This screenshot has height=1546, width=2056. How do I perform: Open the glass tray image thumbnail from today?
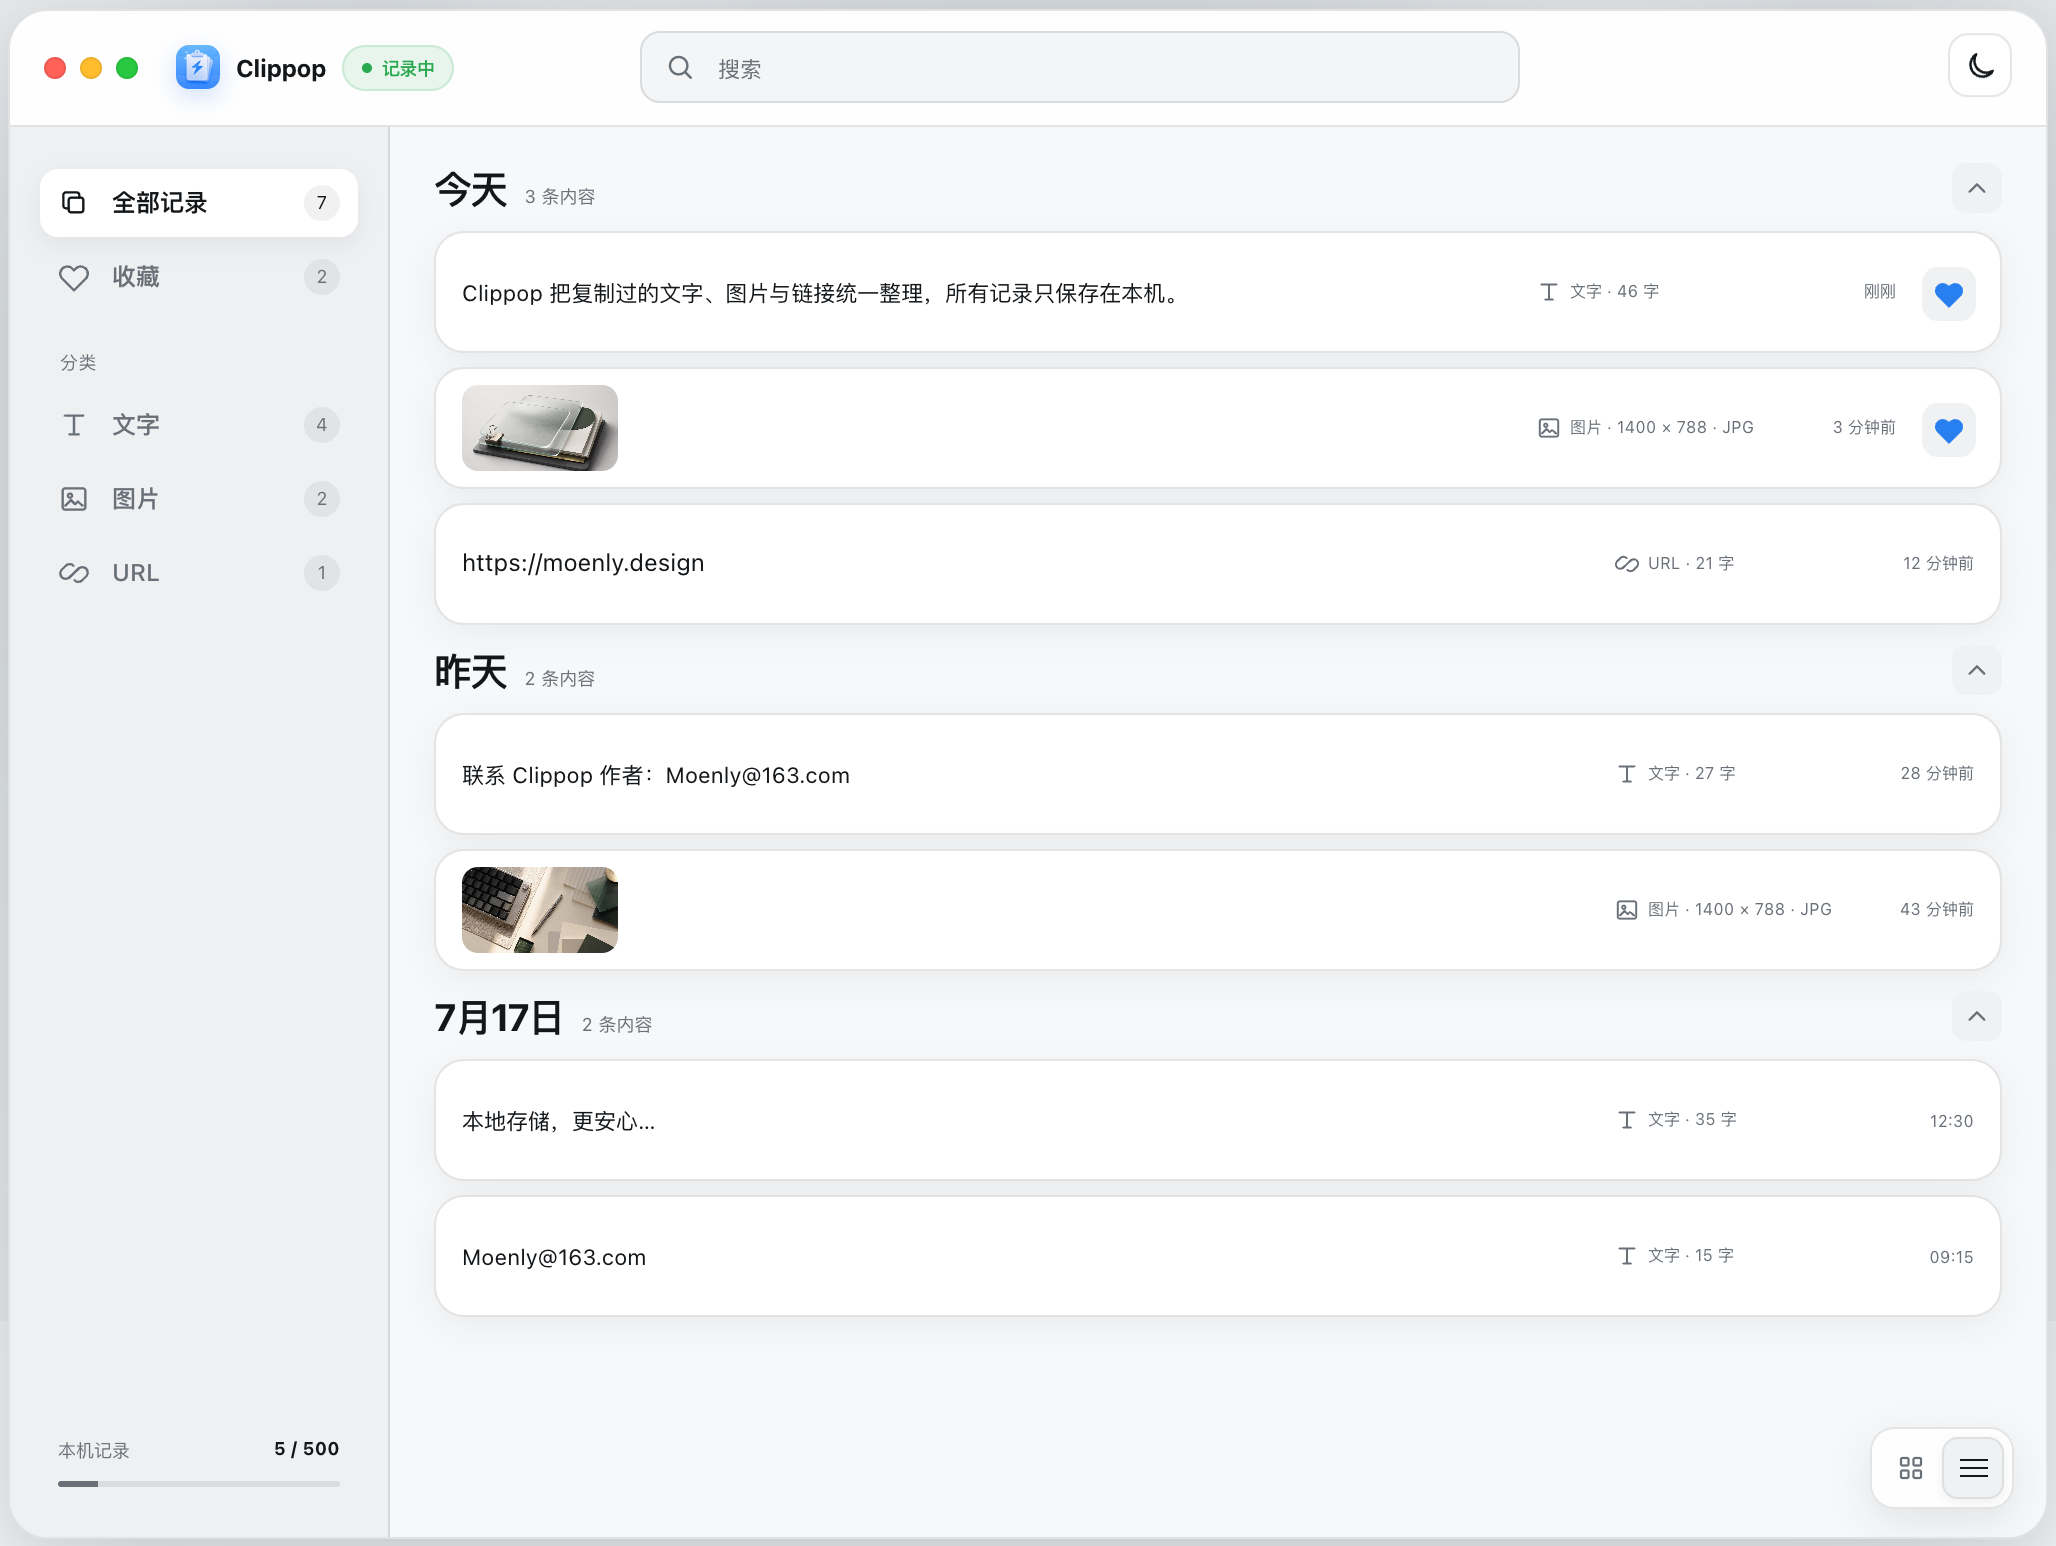click(540, 428)
